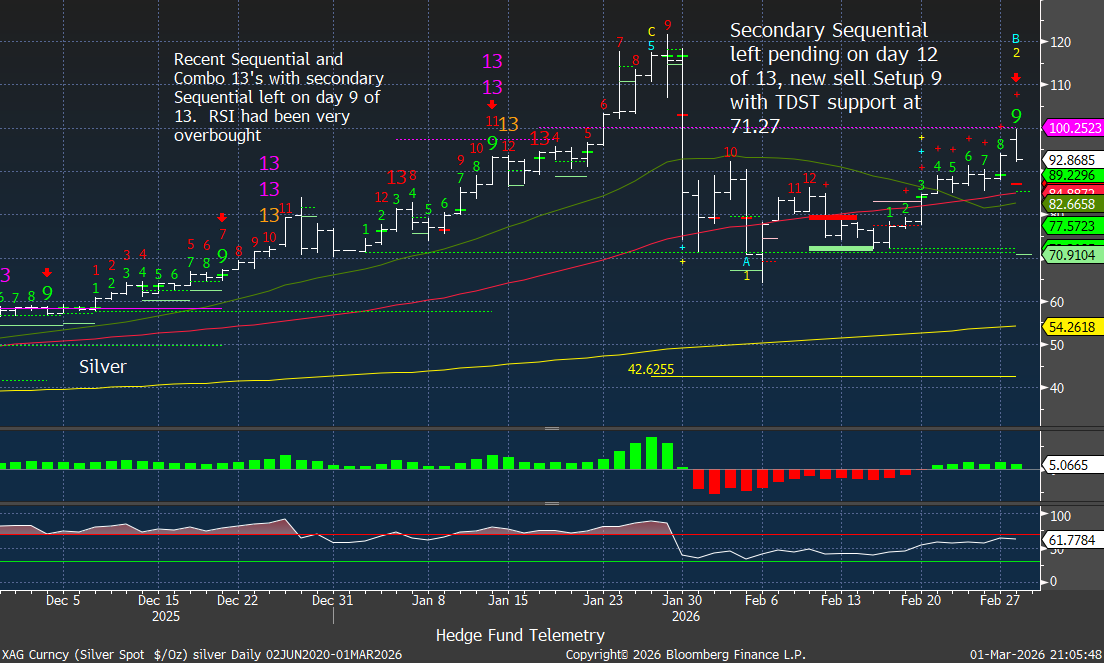Click the red down arrow near Dec 22
Screen dimensions: 1104x663
[222, 218]
